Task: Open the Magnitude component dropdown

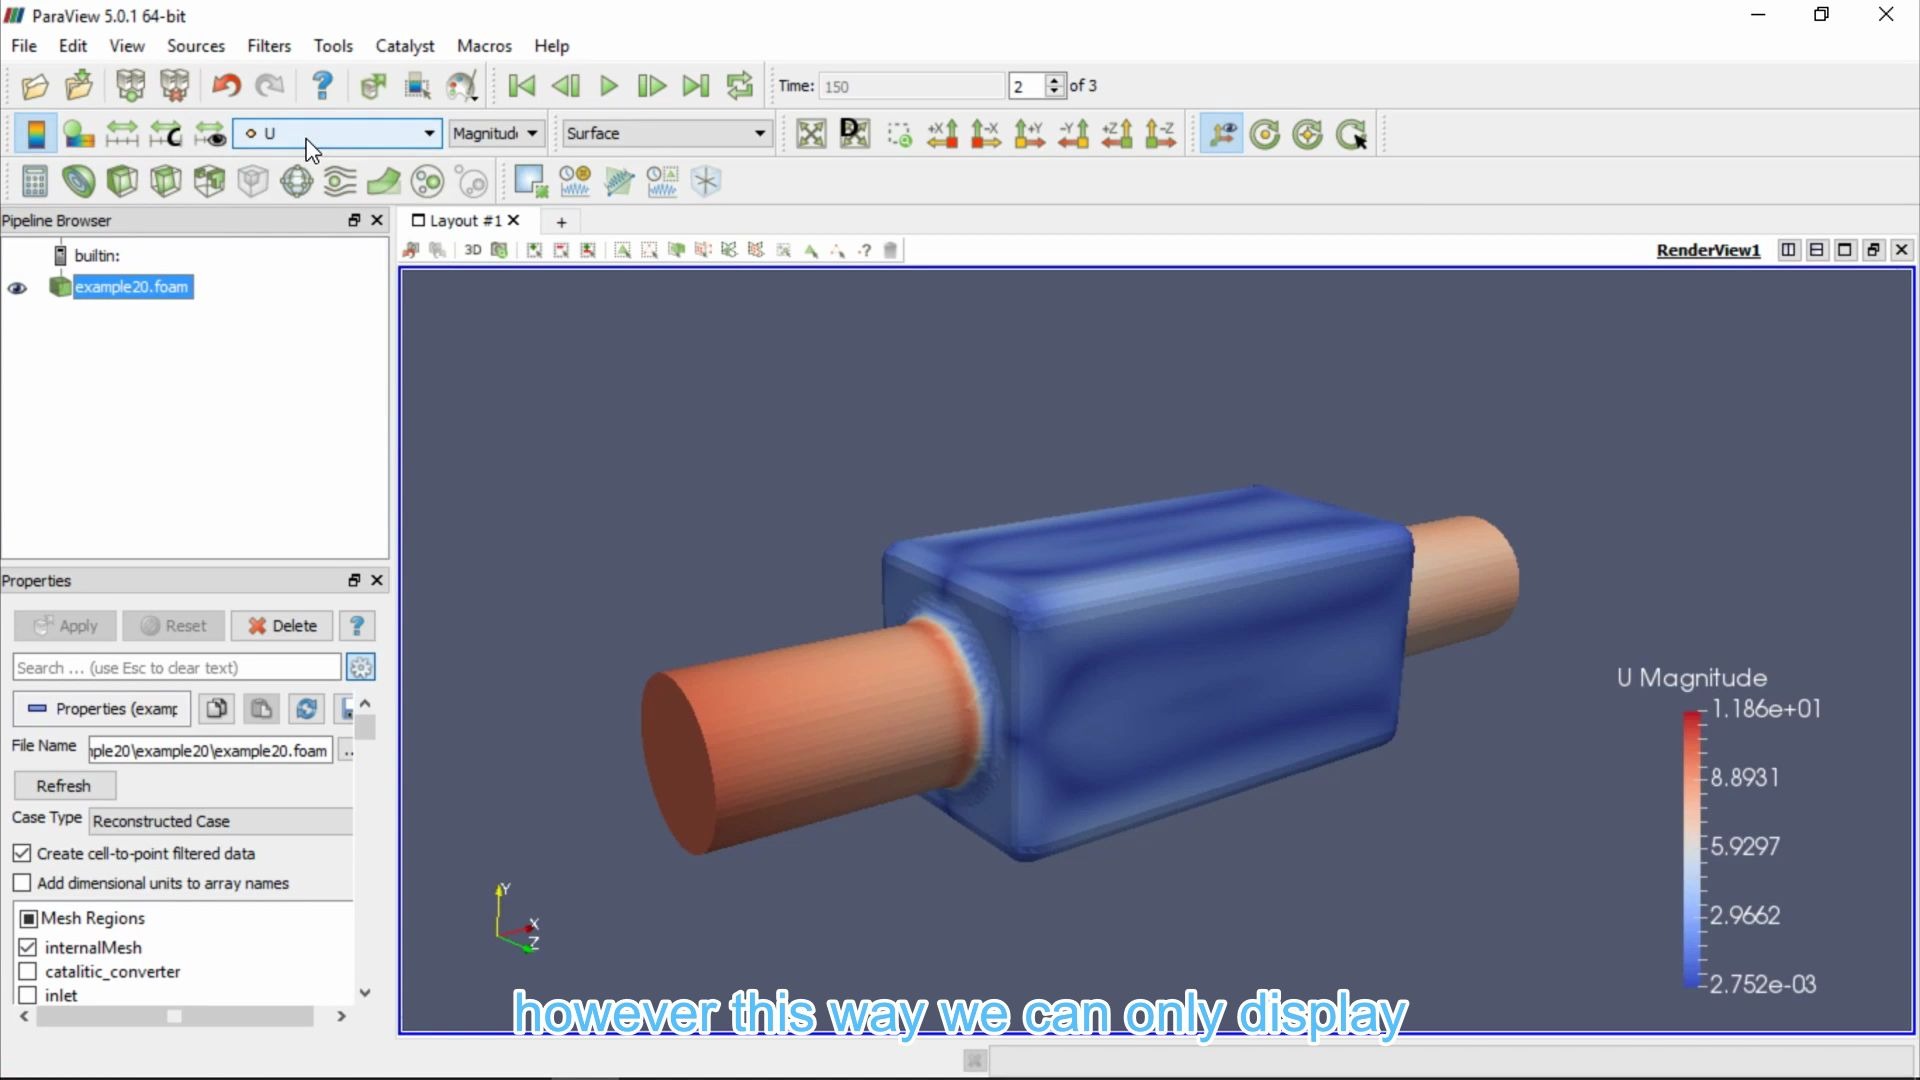Action: (x=495, y=133)
